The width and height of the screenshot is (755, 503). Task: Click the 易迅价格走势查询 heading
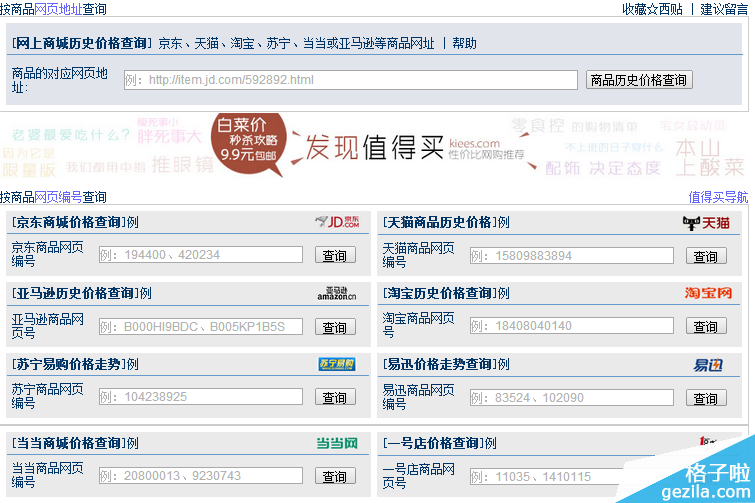(440, 364)
